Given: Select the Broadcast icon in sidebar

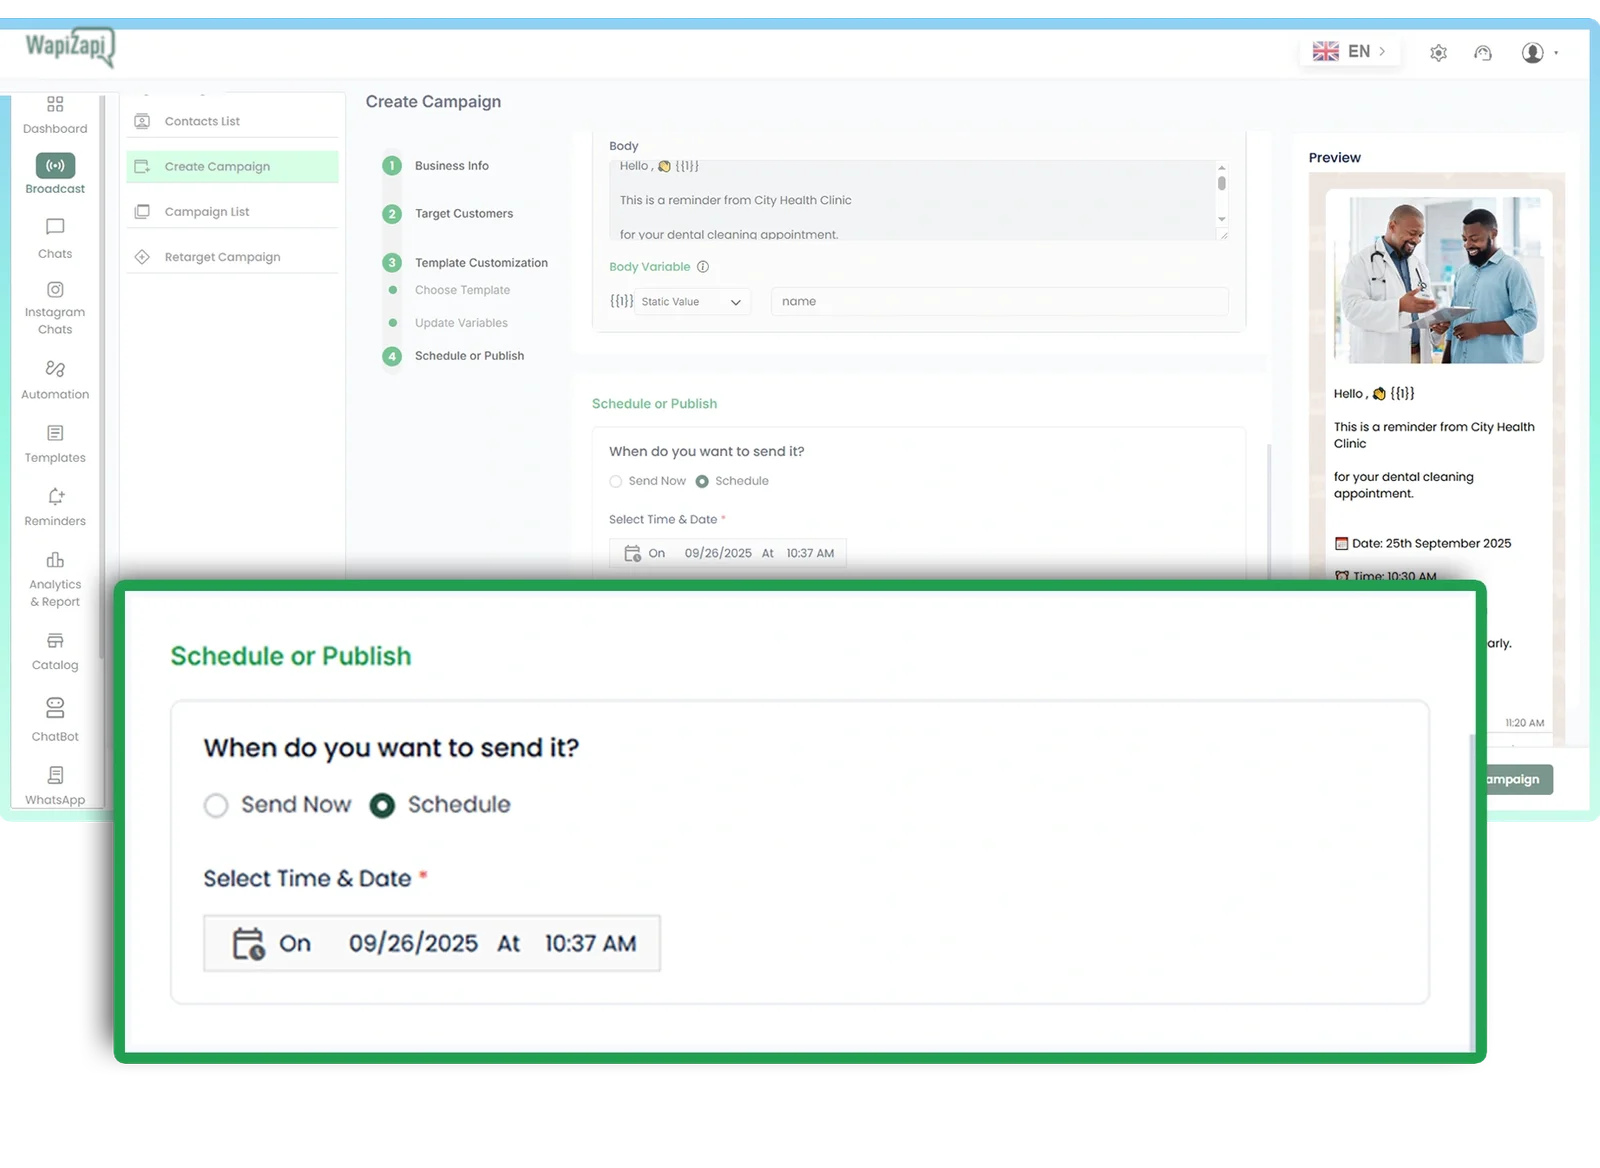Looking at the screenshot, I should 55,166.
